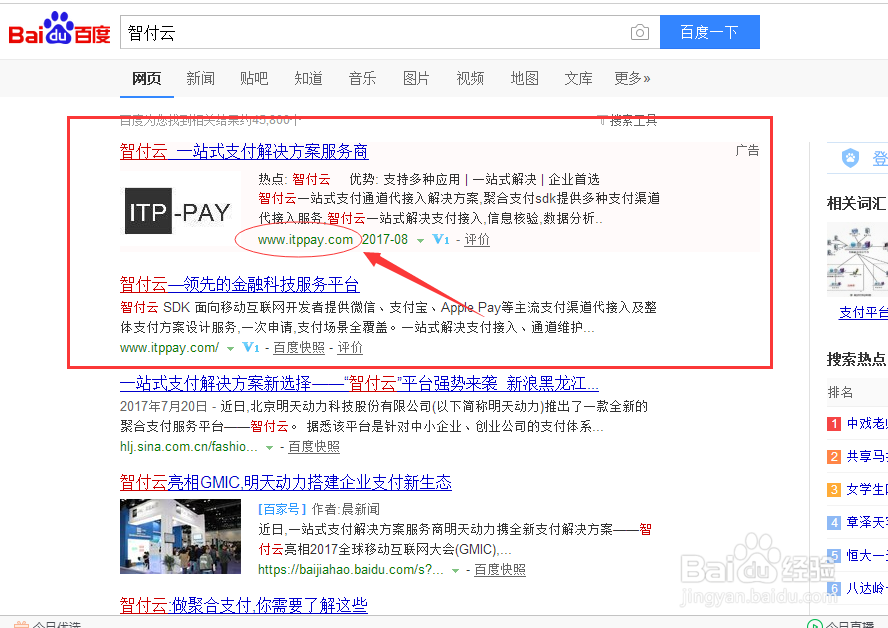The image size is (888, 628).
Task: Click the GMIC exhibition photo thumbnail
Action: coord(181,536)
